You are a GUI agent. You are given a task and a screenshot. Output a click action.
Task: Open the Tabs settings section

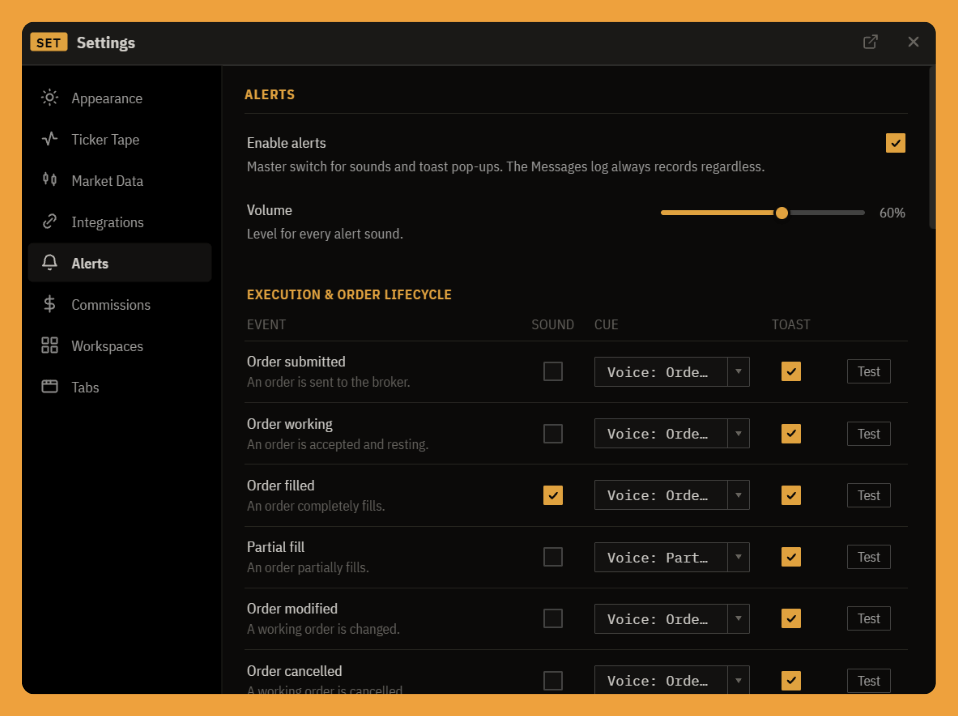[120, 387]
